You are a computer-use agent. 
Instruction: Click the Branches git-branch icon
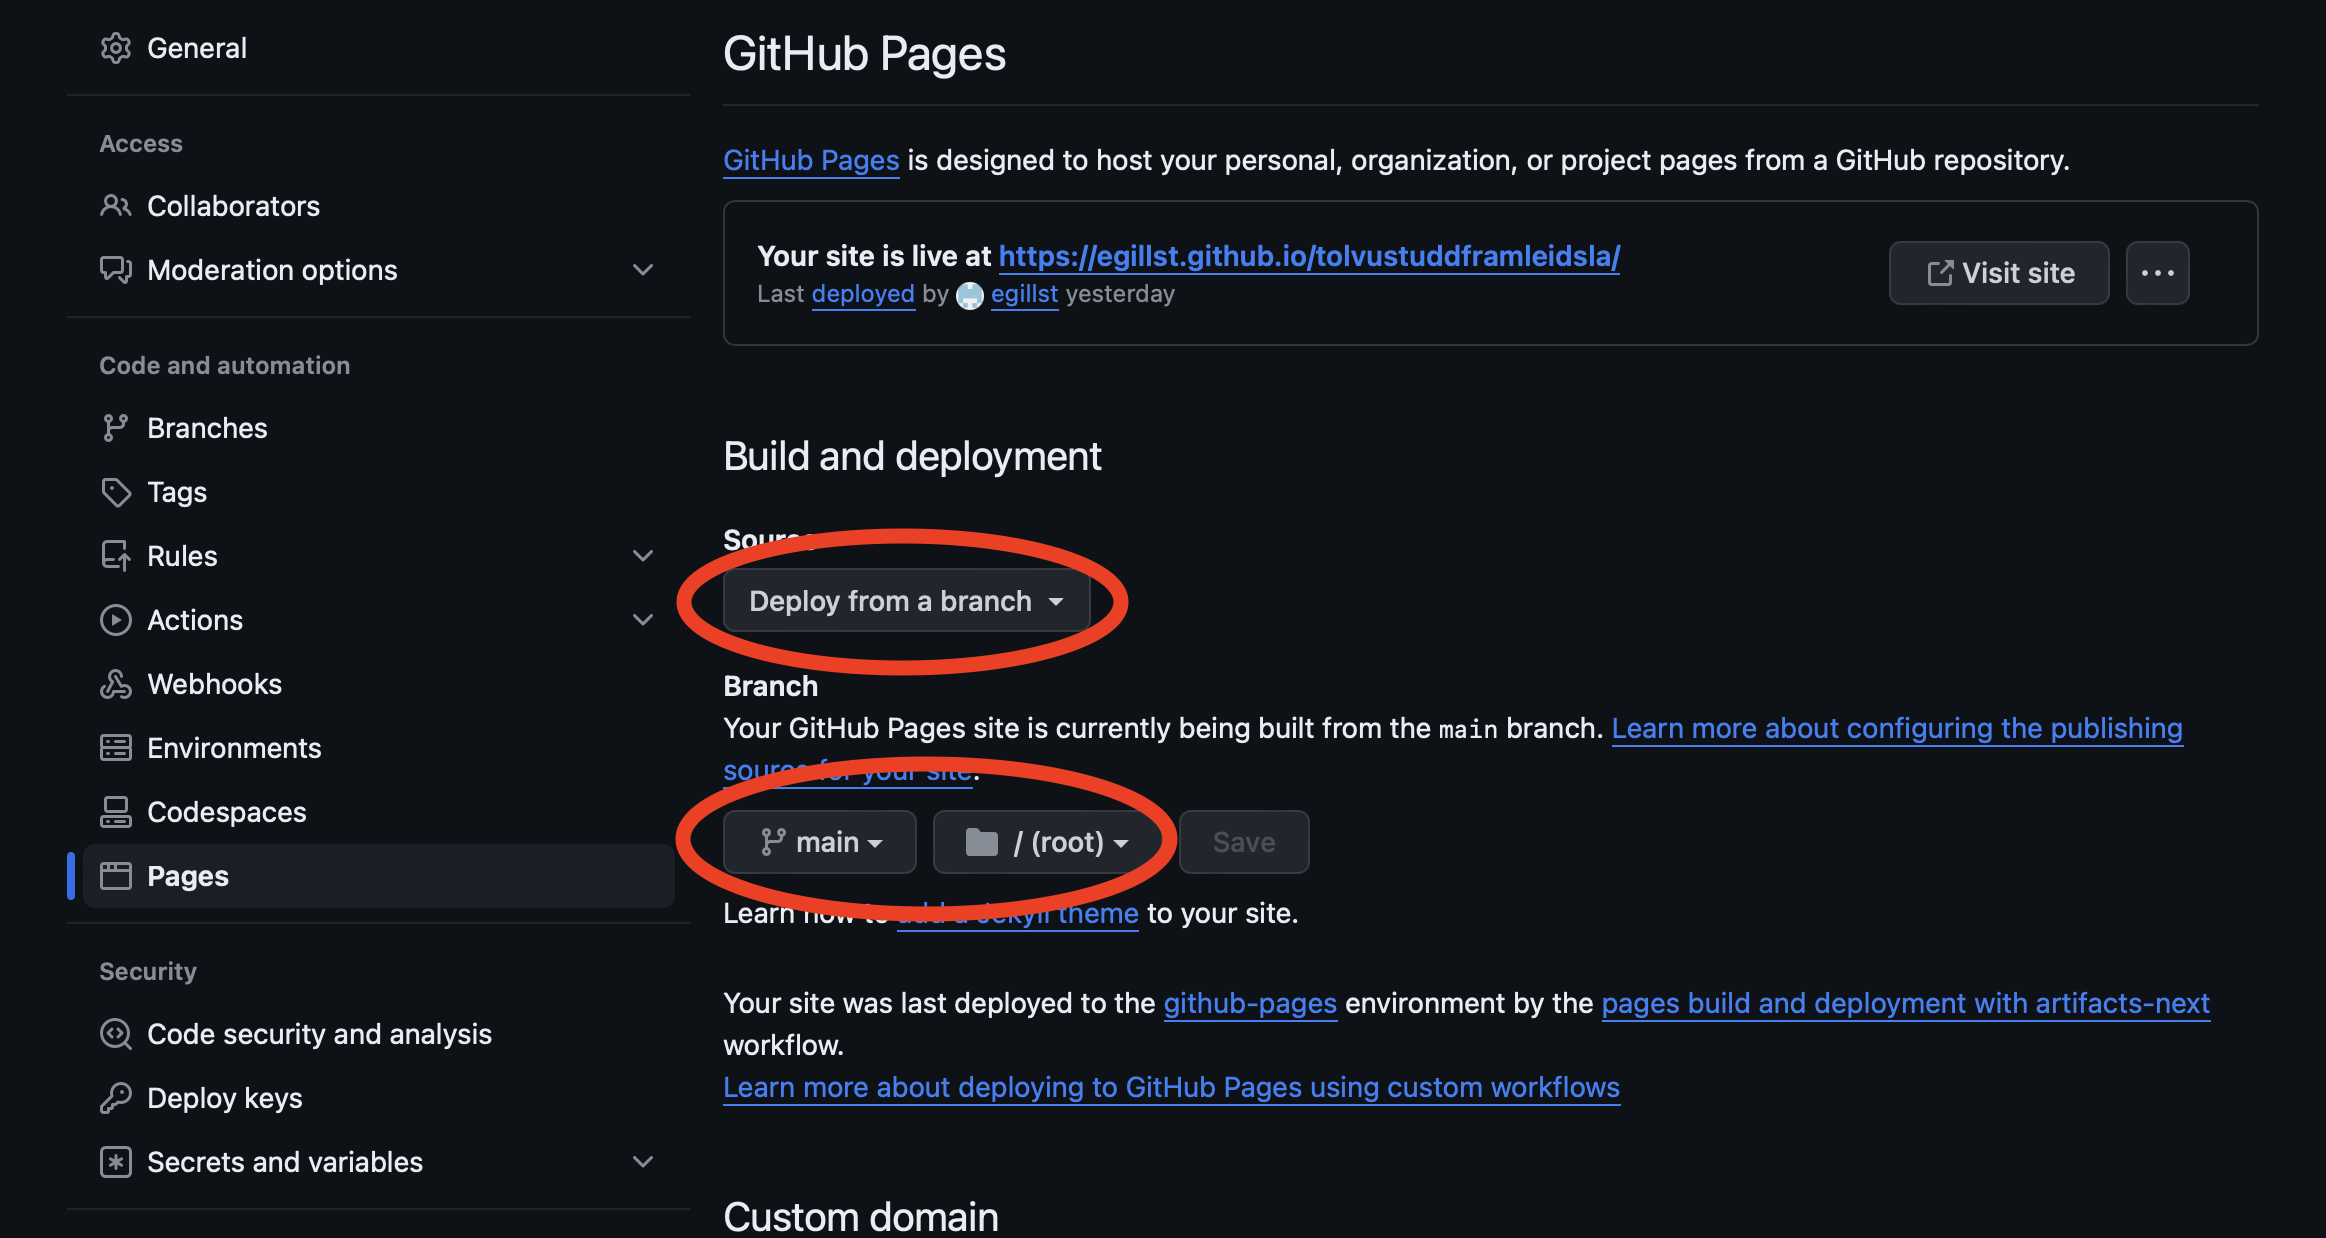[116, 428]
